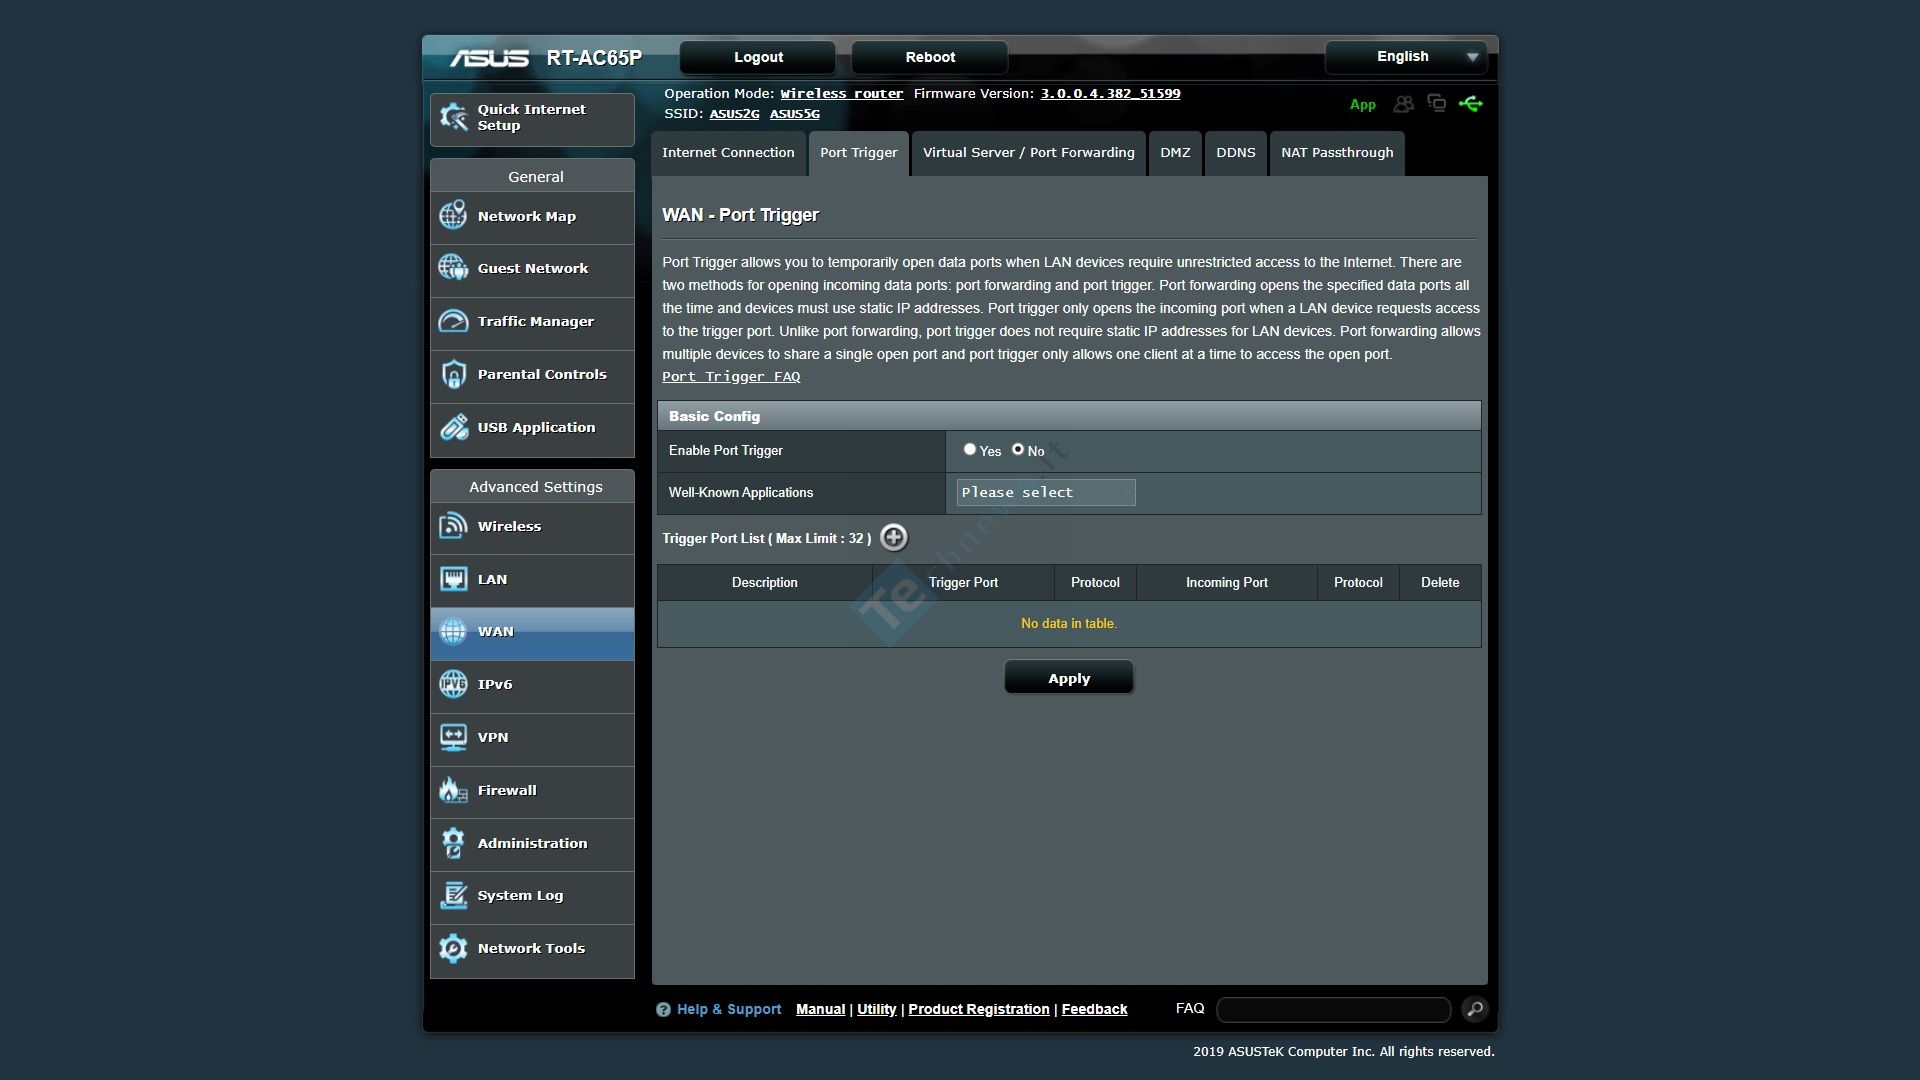Click the Delete column header
Screen dimensions: 1920x1080
click(1440, 583)
